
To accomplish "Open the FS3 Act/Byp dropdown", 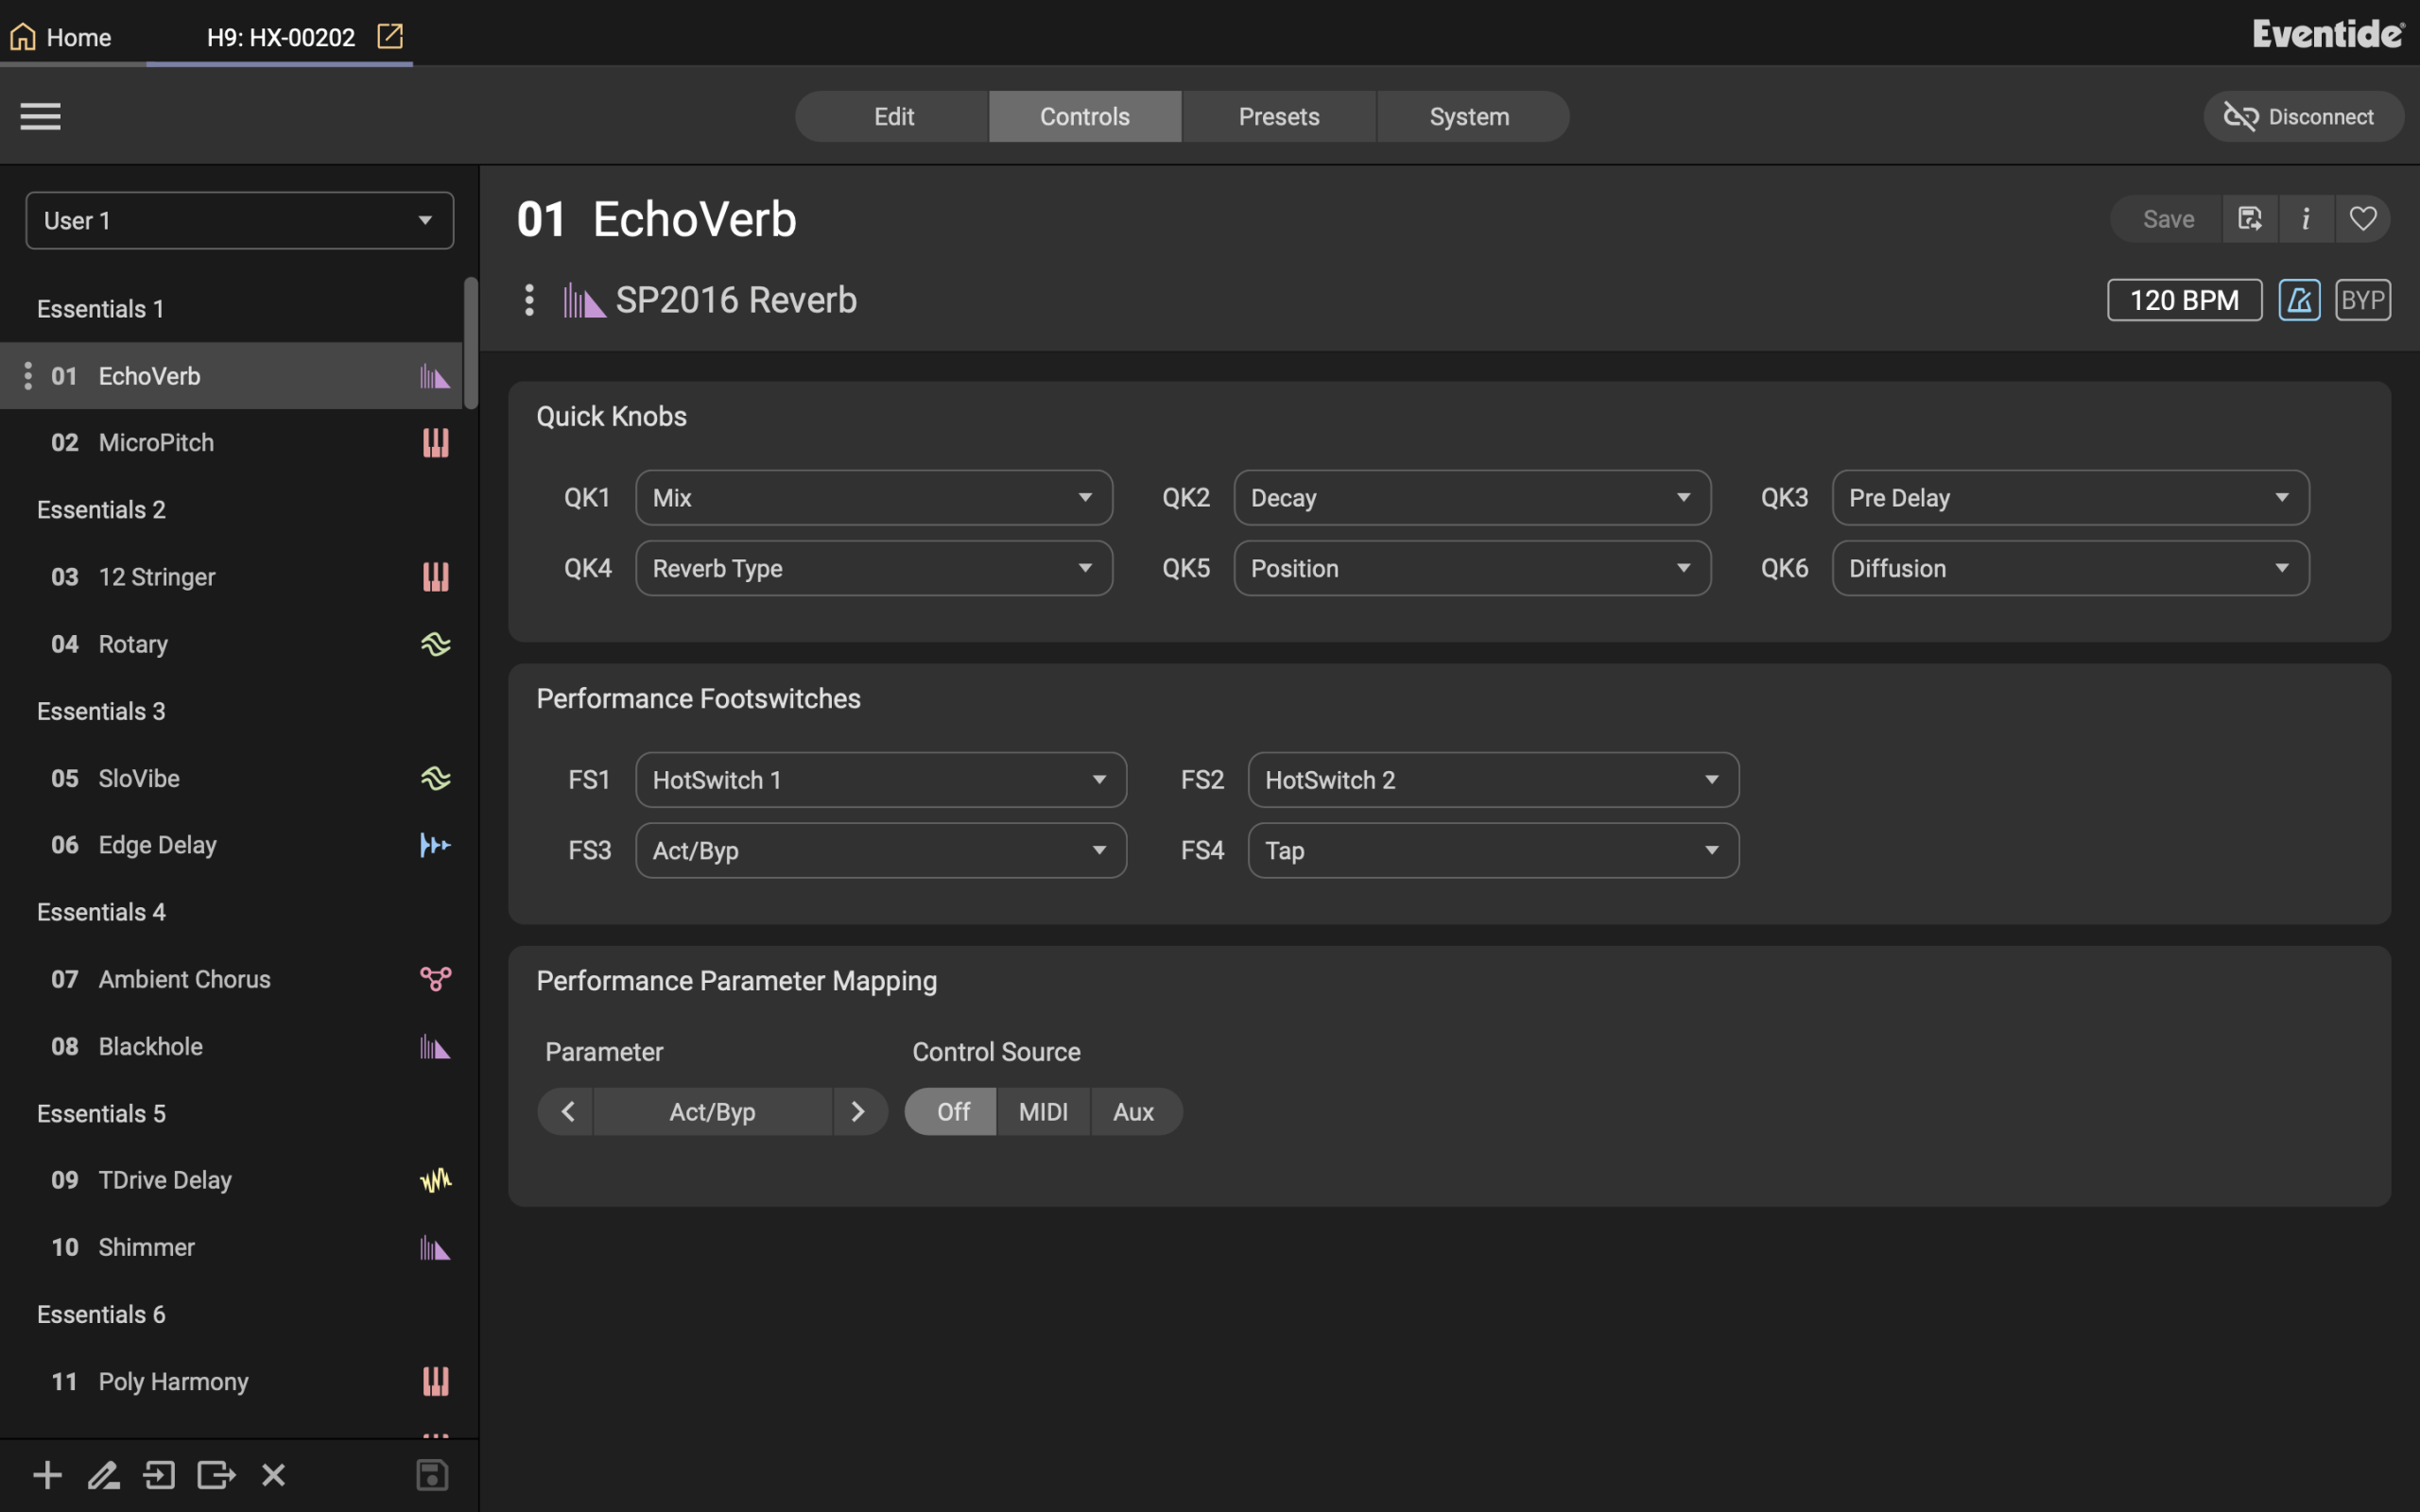I will point(881,850).
